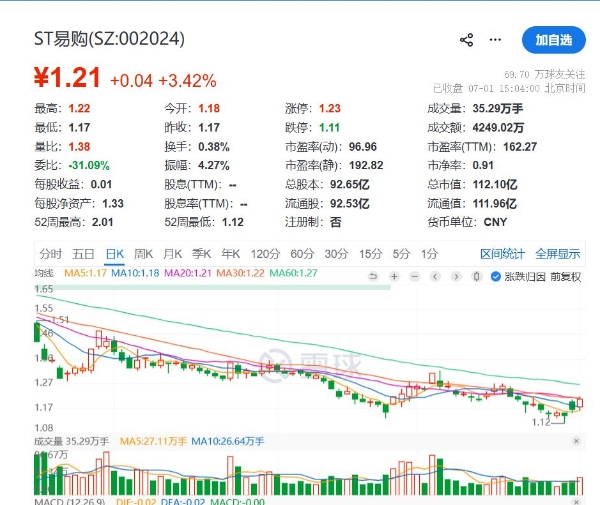Viewport: 600px width, 505px height.
Task: Switch to the 15分 chart tab
Action: (x=370, y=254)
